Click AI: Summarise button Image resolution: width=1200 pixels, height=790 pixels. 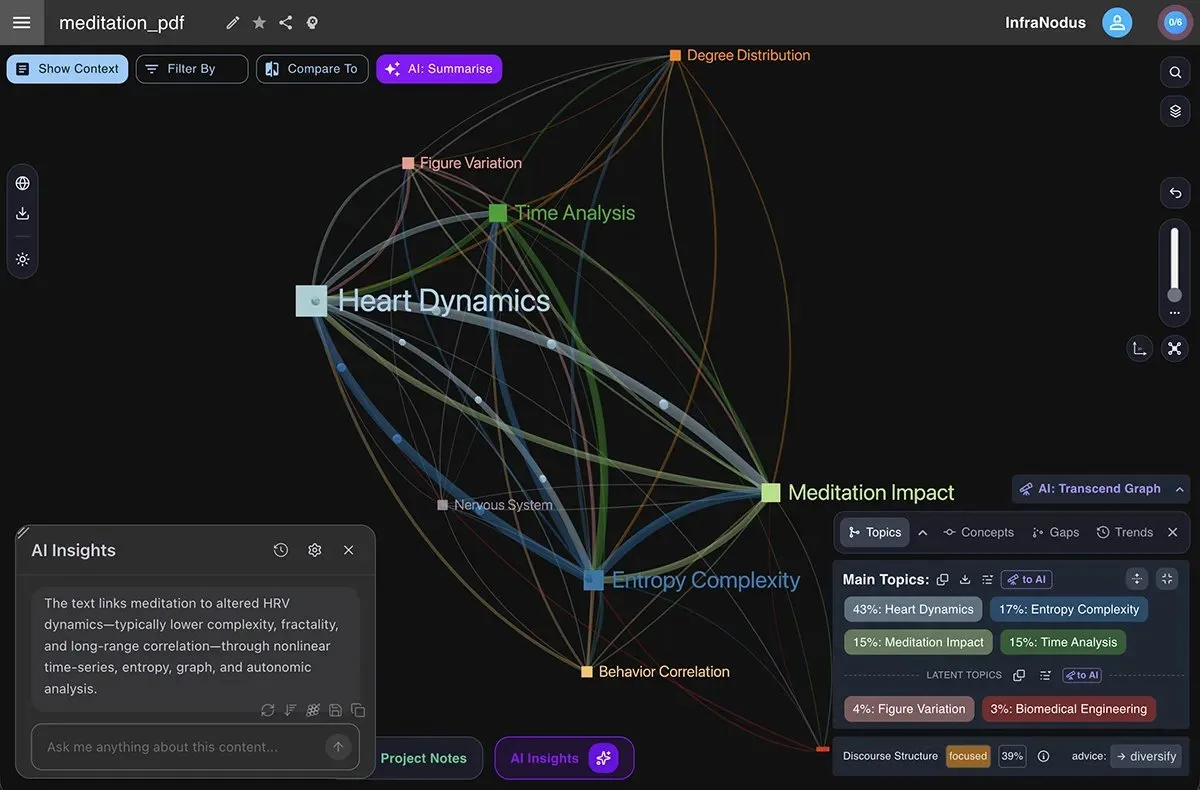pos(439,69)
